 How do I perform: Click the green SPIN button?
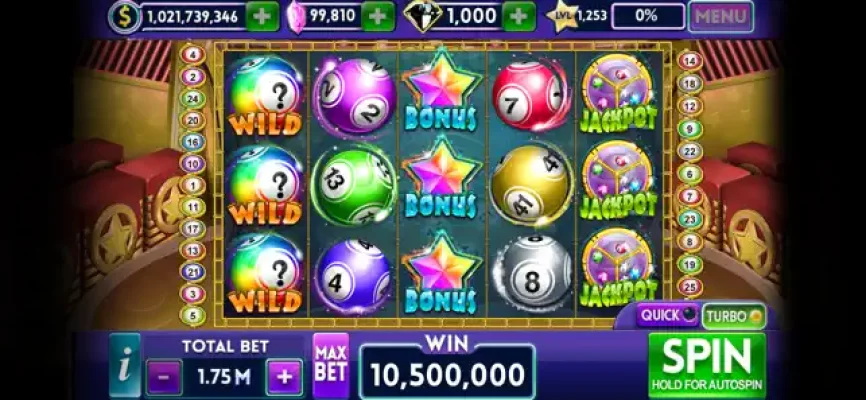tap(707, 365)
